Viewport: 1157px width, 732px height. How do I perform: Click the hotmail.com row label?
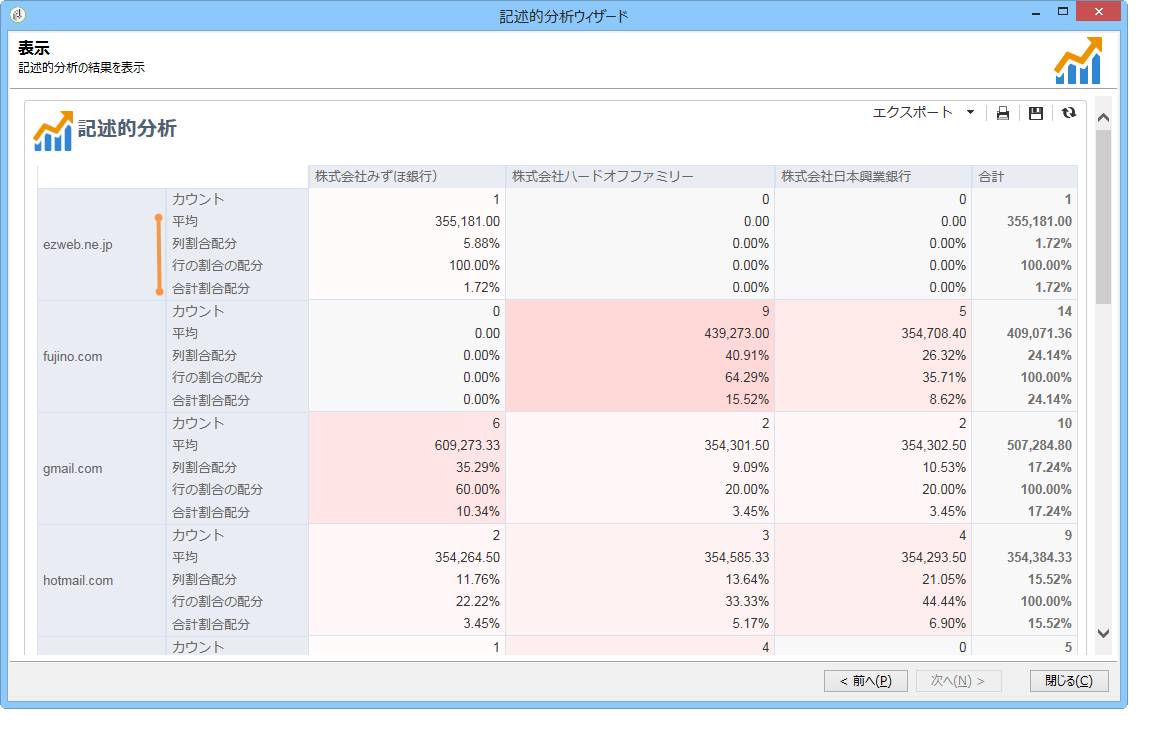[78, 581]
